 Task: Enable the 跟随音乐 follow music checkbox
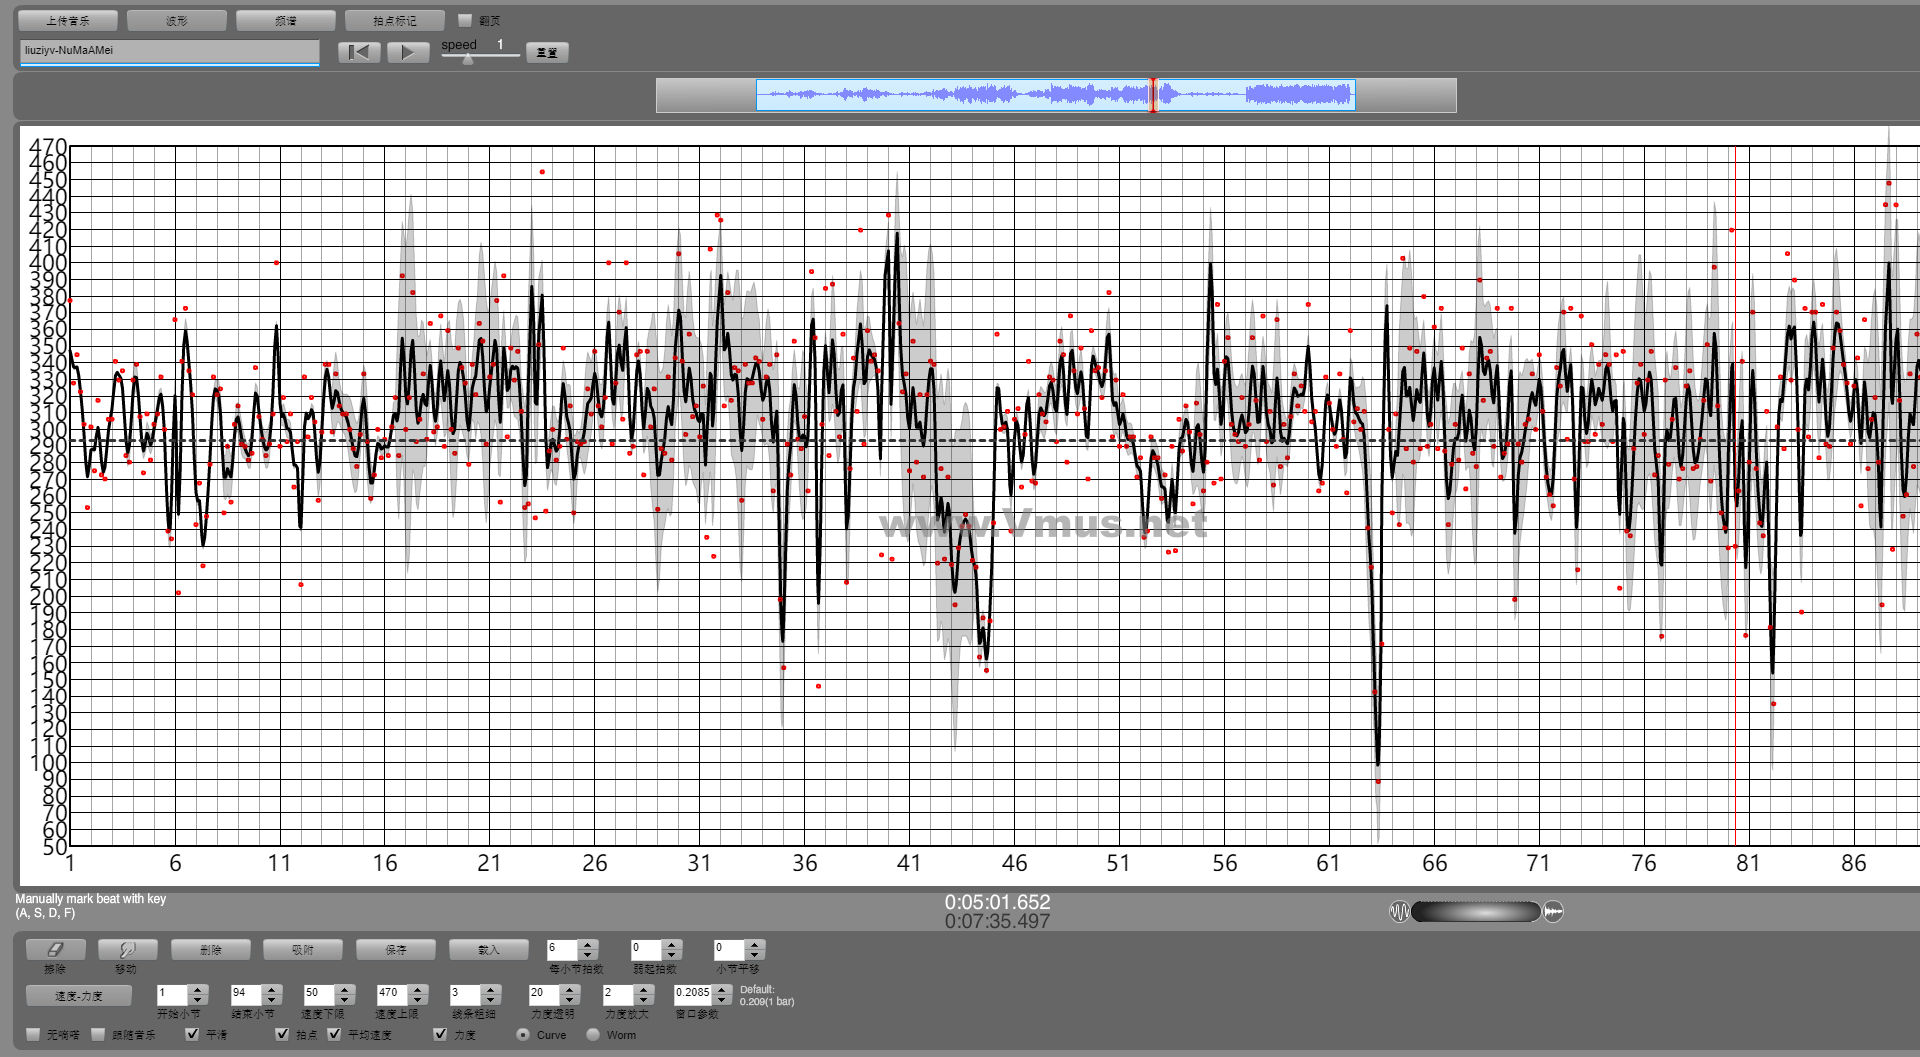click(x=98, y=1034)
